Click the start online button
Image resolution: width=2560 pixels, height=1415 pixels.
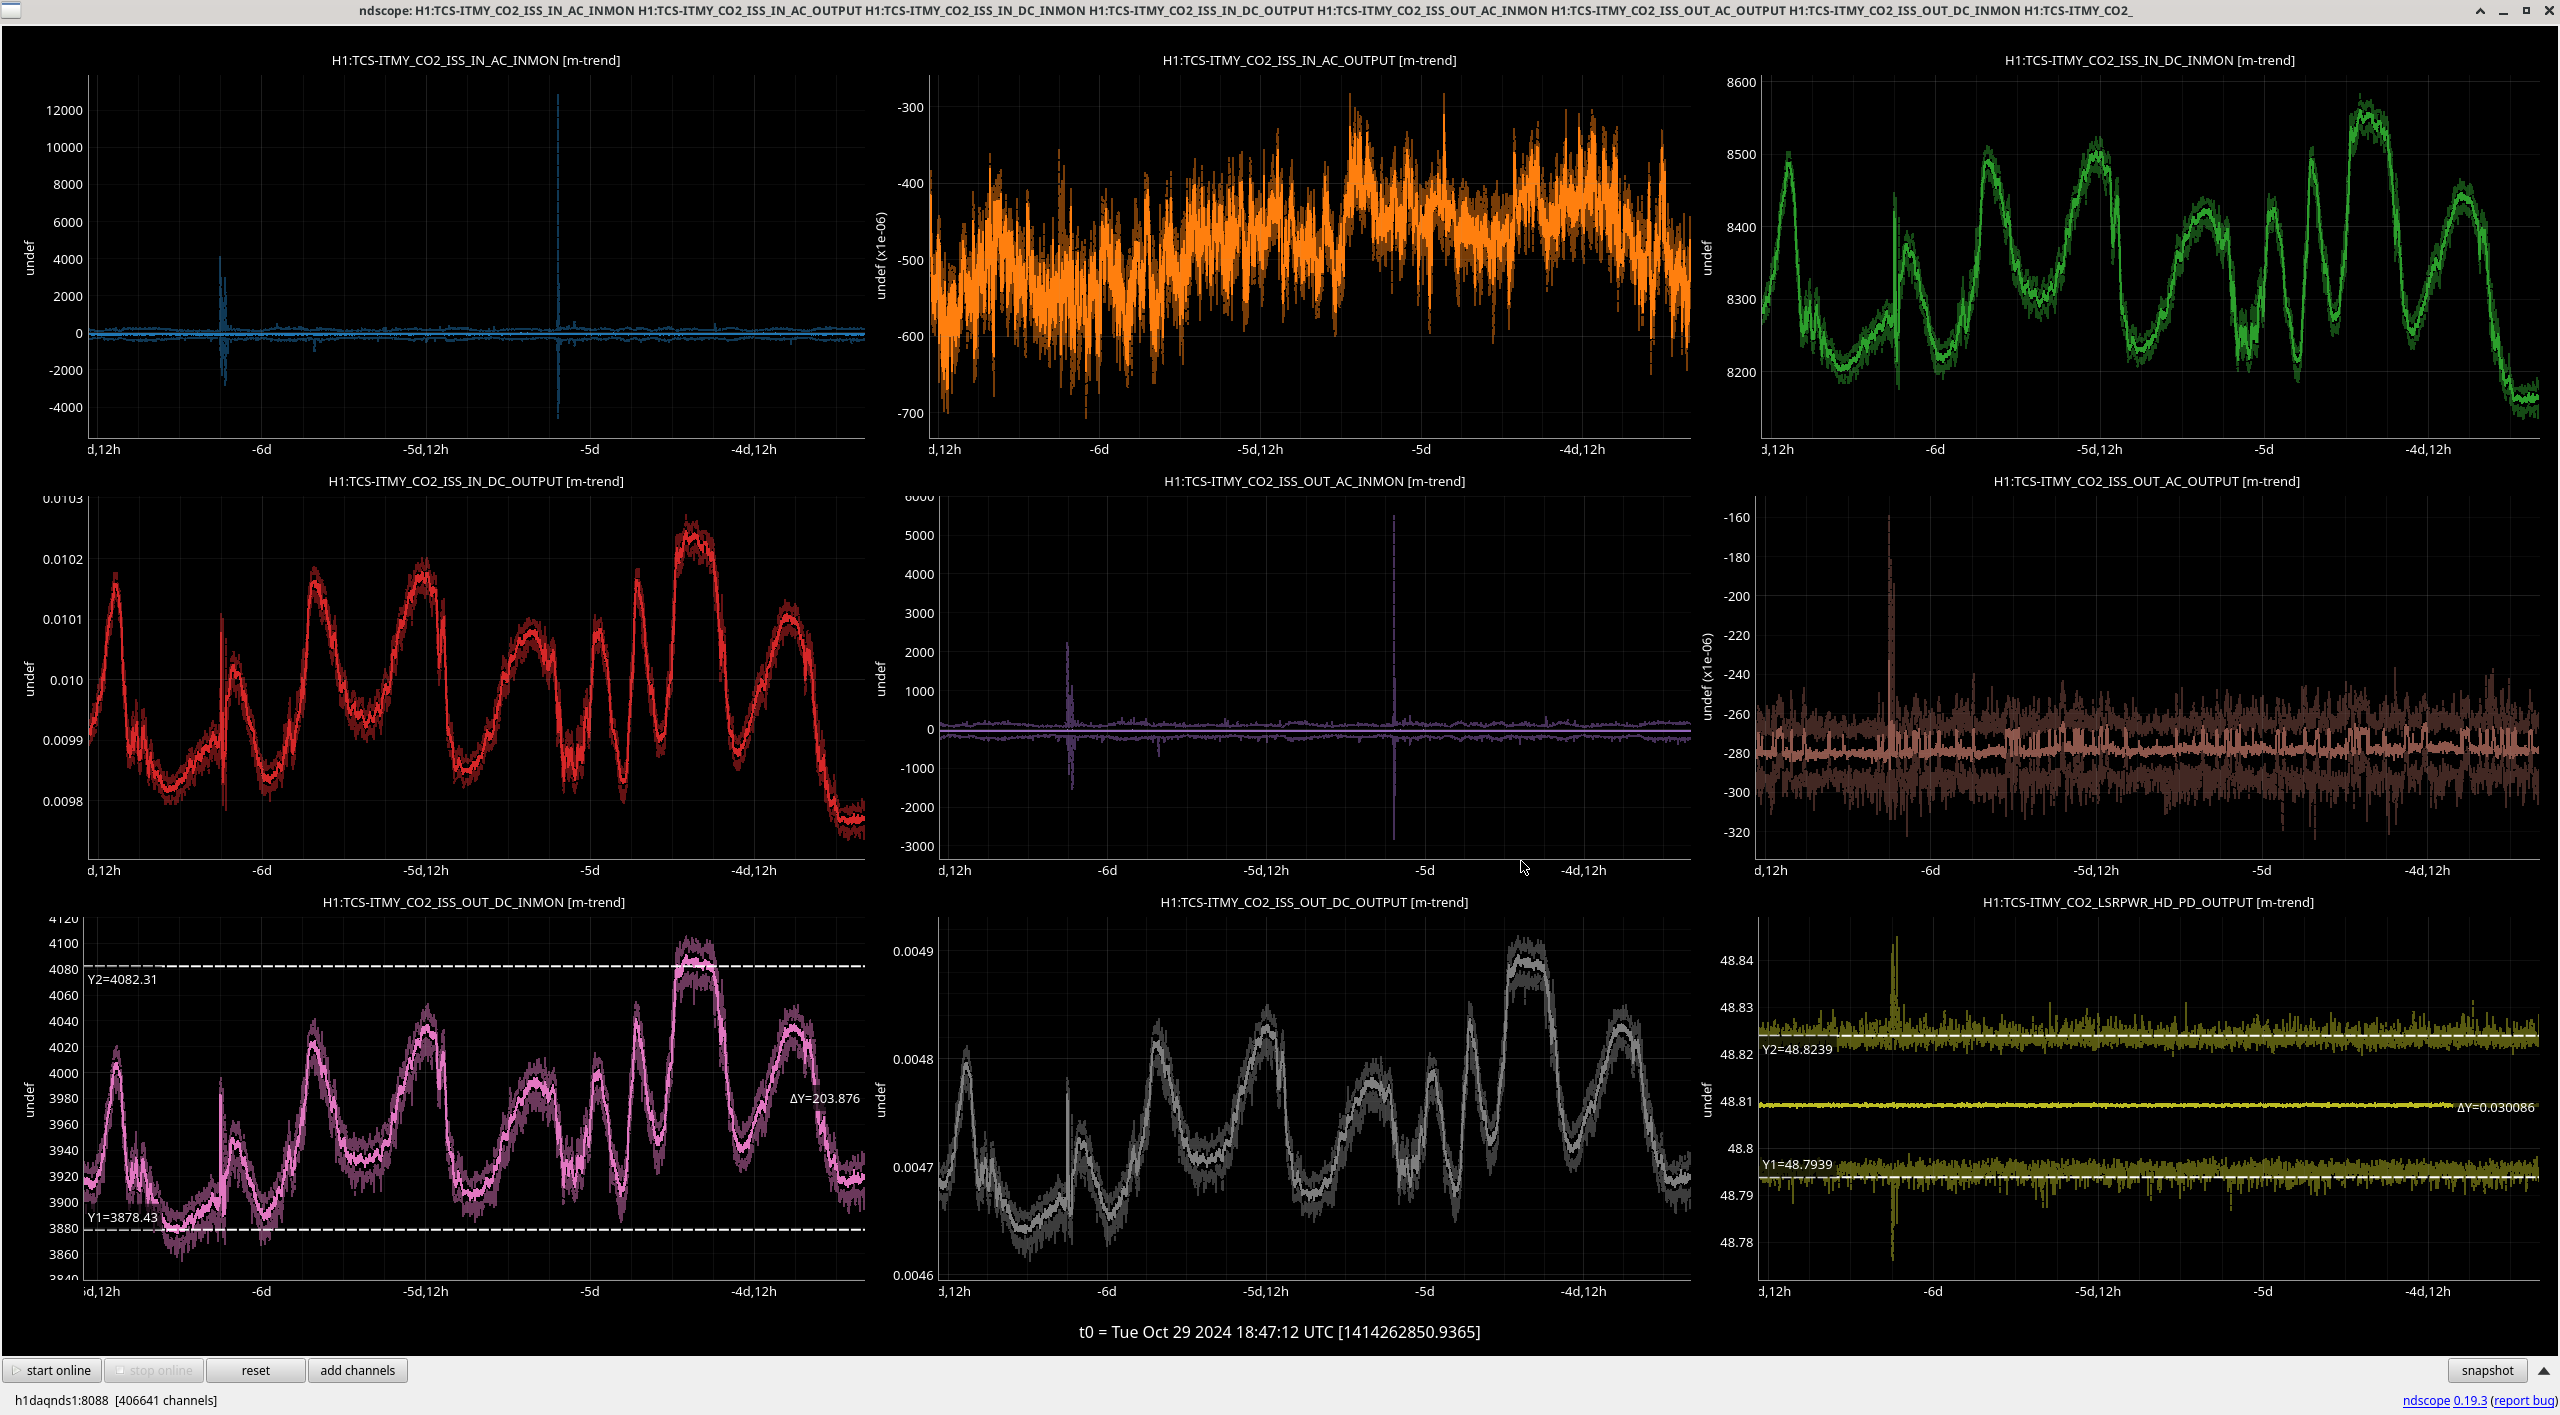(52, 1370)
